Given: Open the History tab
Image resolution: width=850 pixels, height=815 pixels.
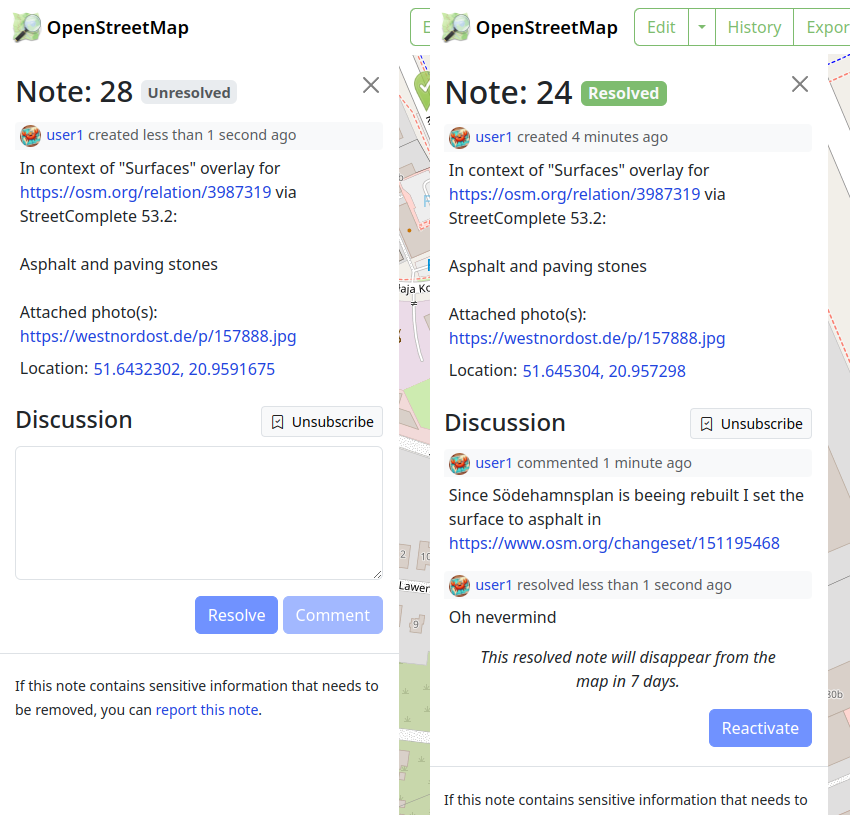Looking at the screenshot, I should [x=754, y=27].
